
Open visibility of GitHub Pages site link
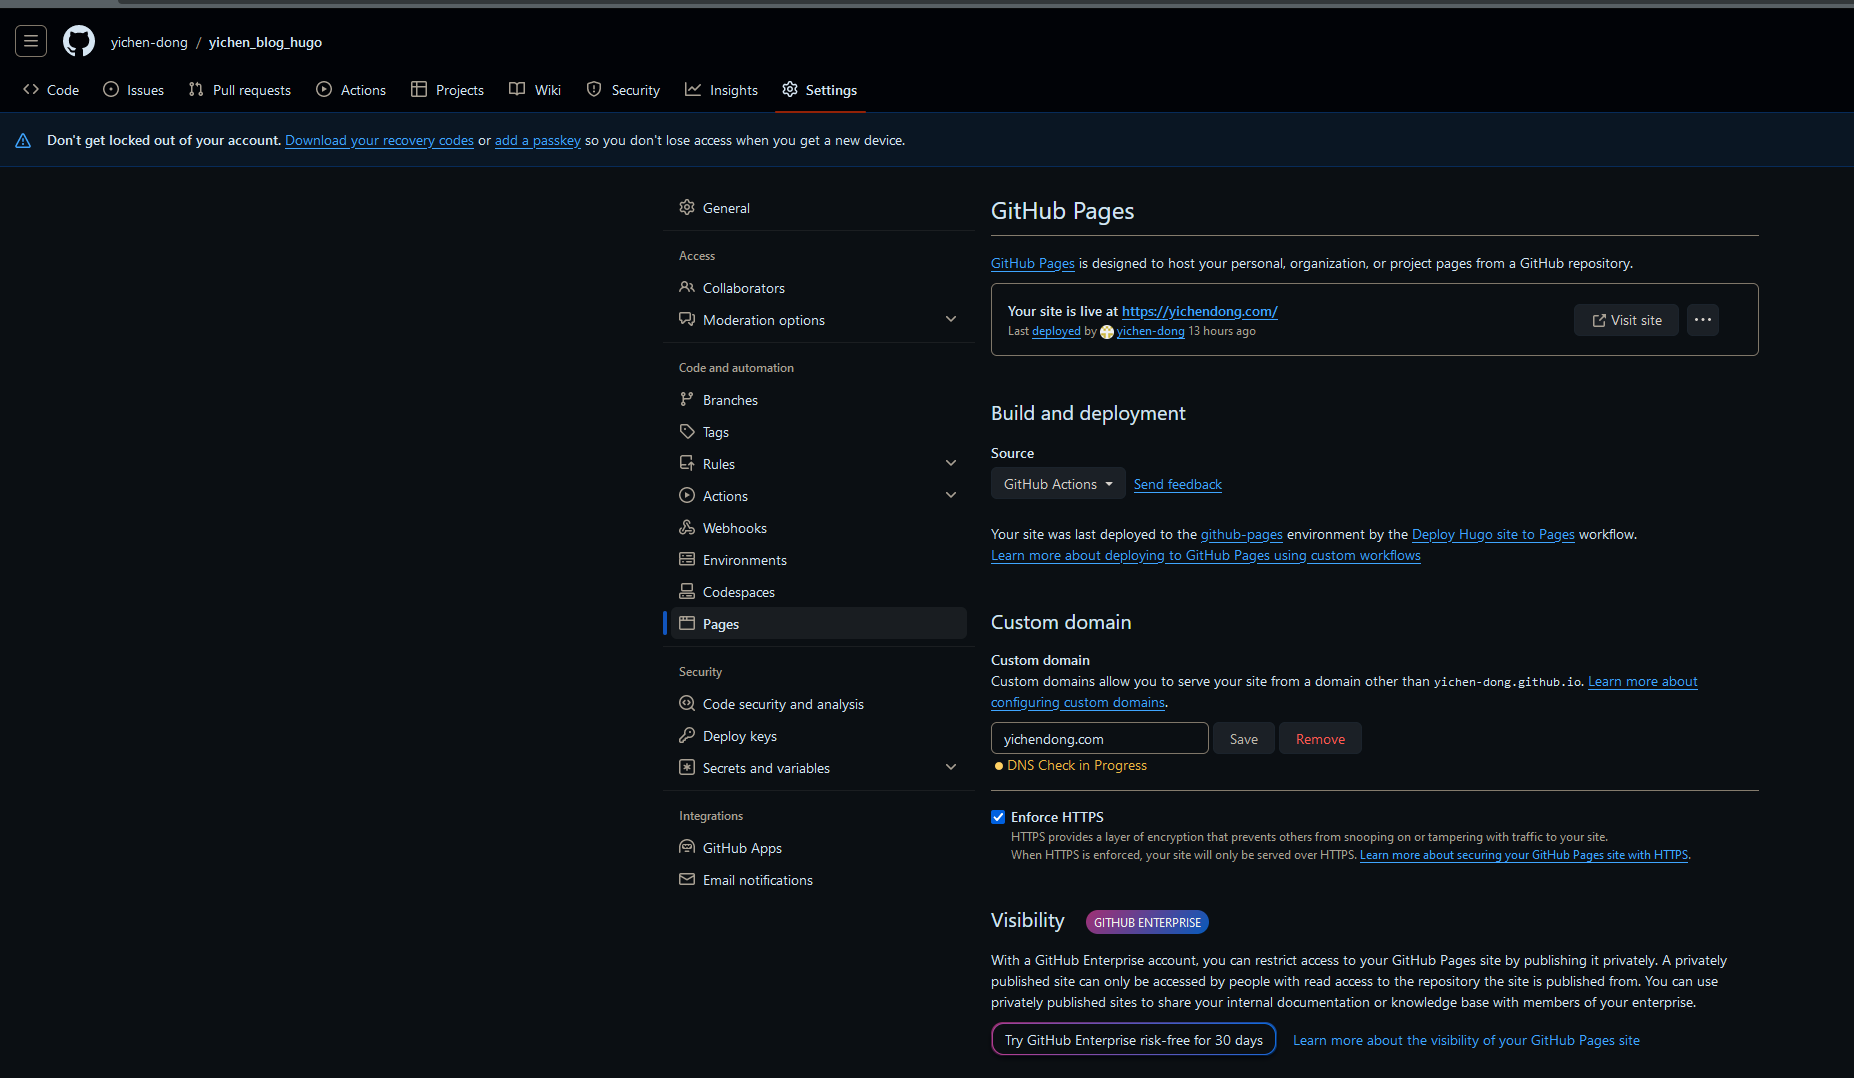coord(1466,1040)
